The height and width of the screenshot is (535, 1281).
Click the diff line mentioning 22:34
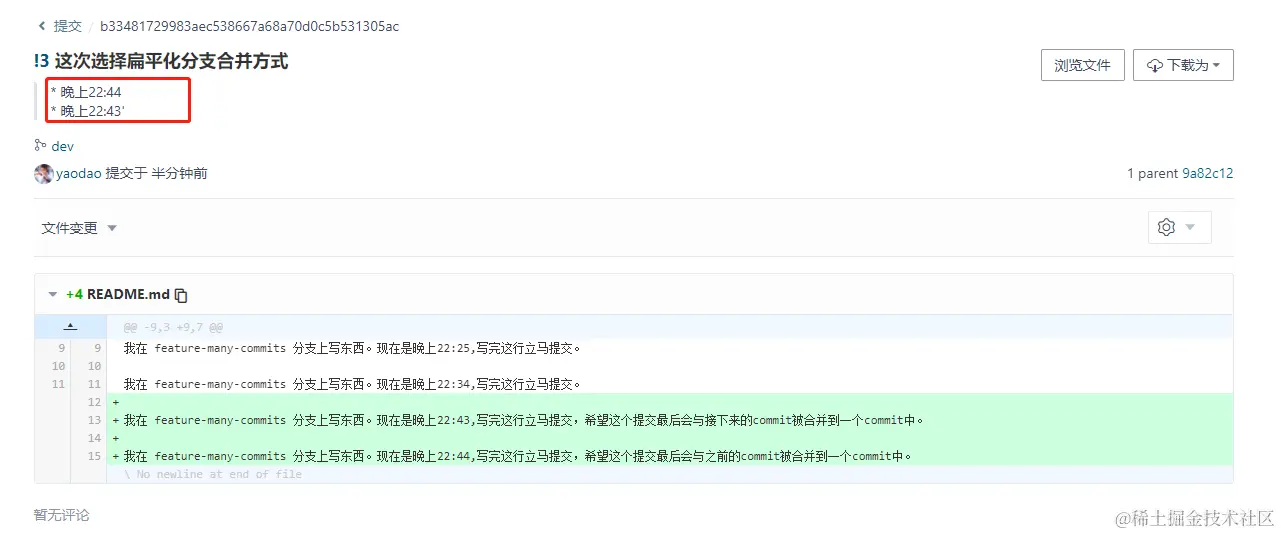pos(669,384)
